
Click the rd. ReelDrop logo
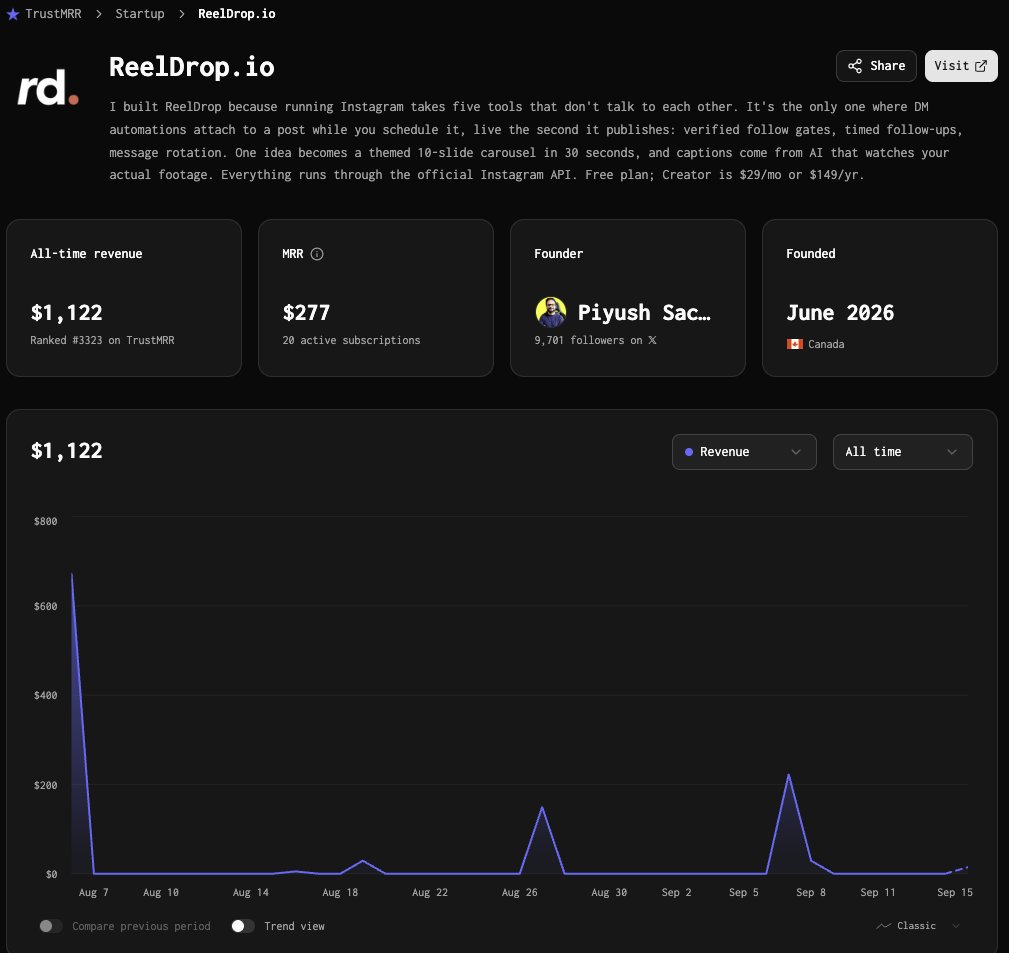coord(48,88)
